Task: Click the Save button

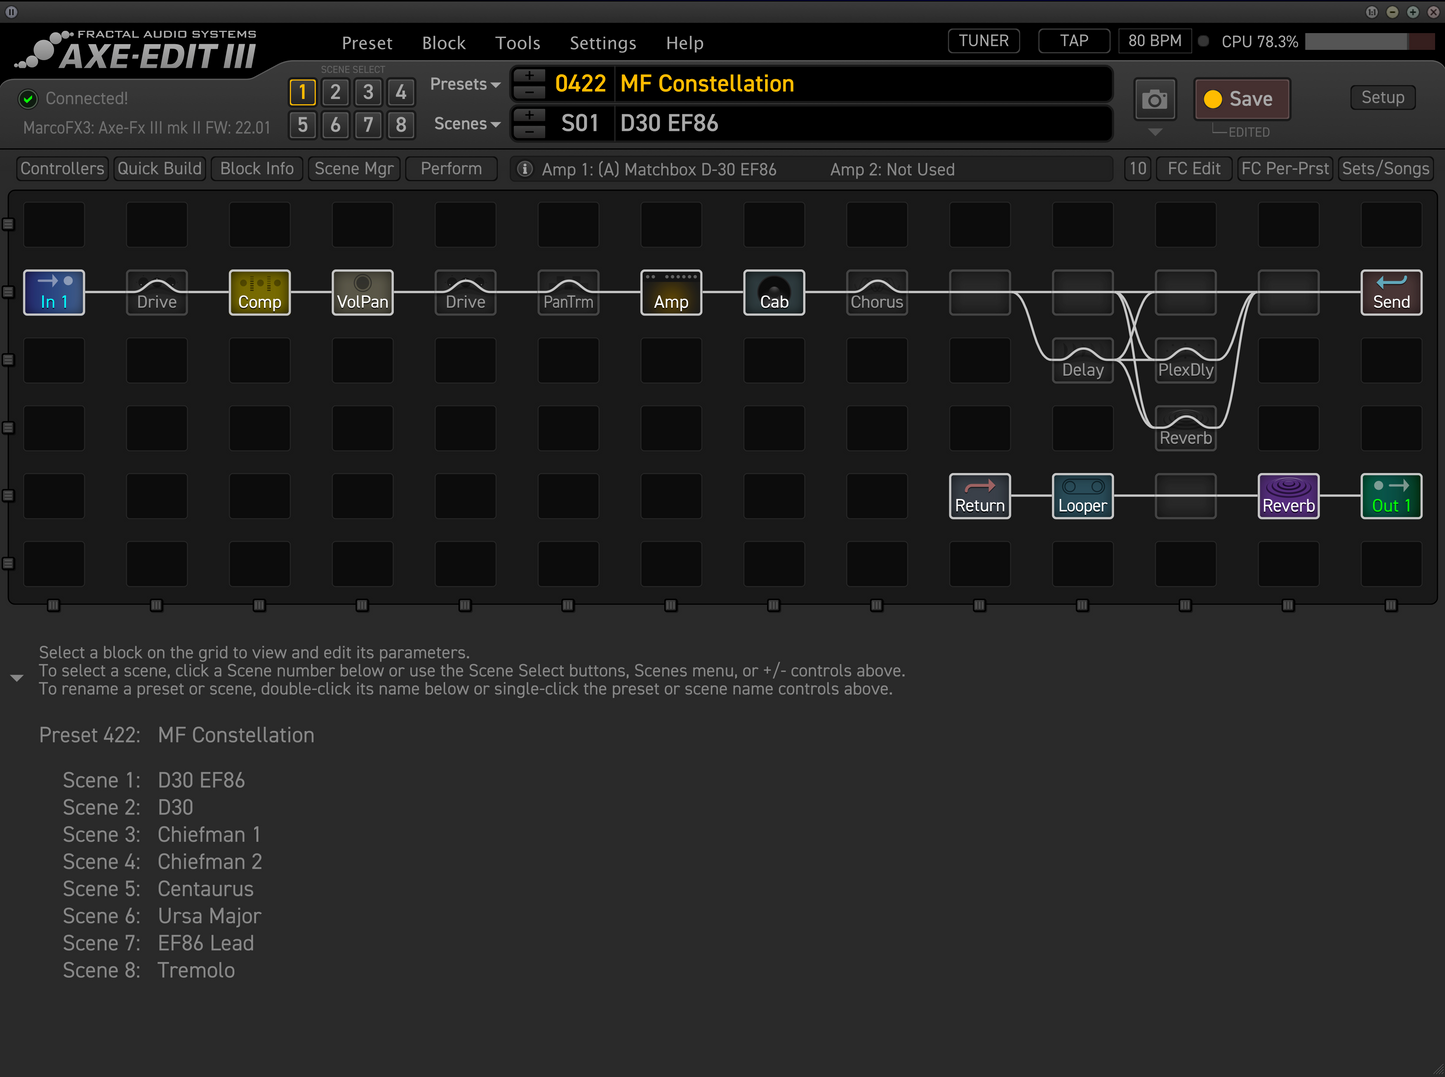Action: 1241,99
